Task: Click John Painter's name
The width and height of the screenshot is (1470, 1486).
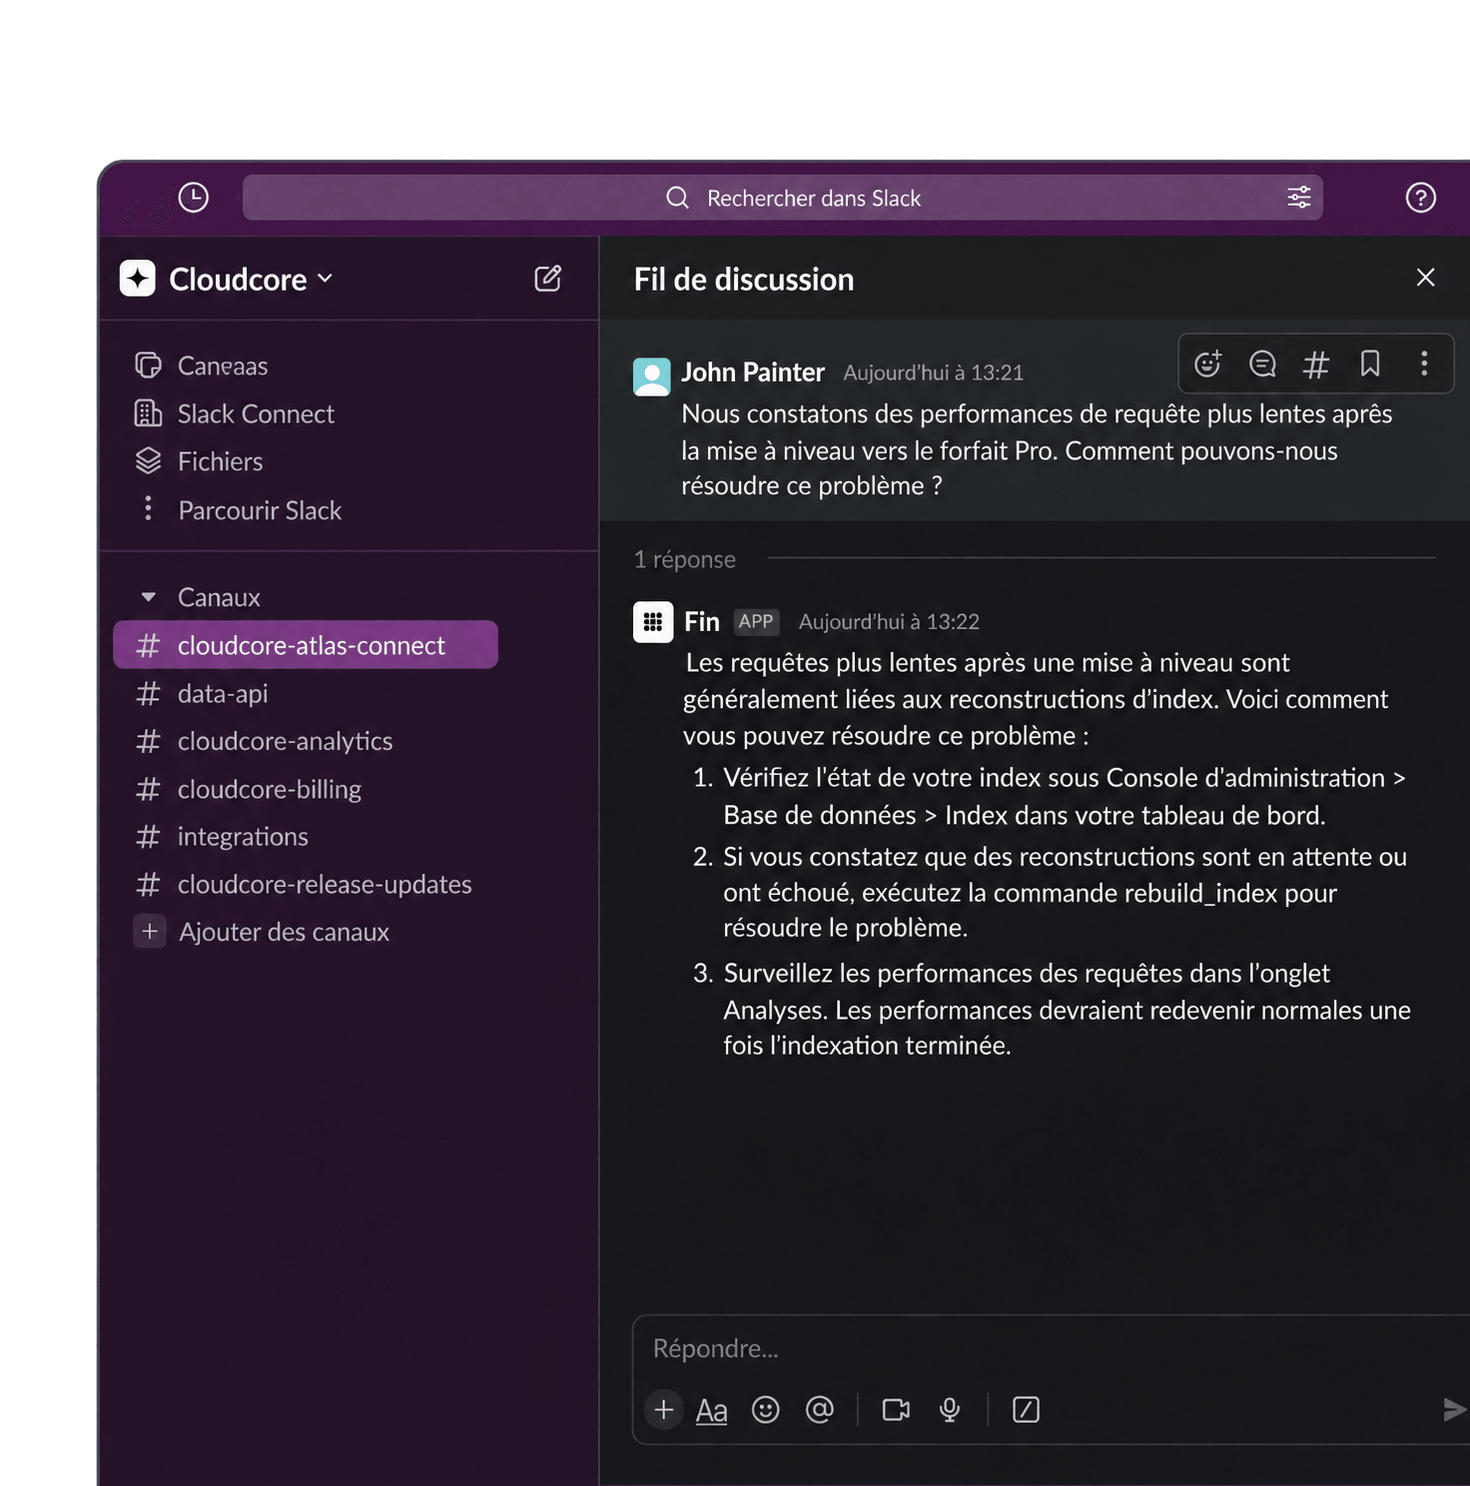Action: tap(753, 372)
